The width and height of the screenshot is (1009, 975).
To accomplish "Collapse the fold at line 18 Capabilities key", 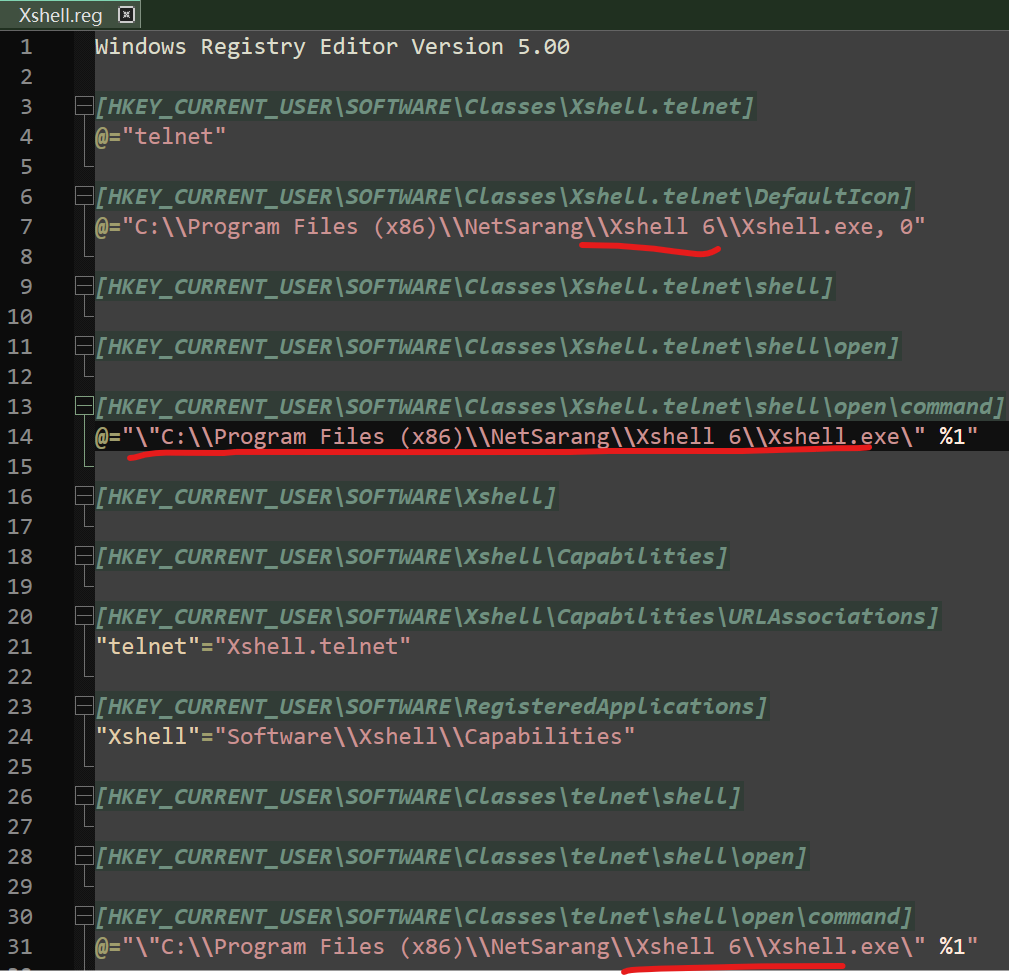I will (84, 556).
